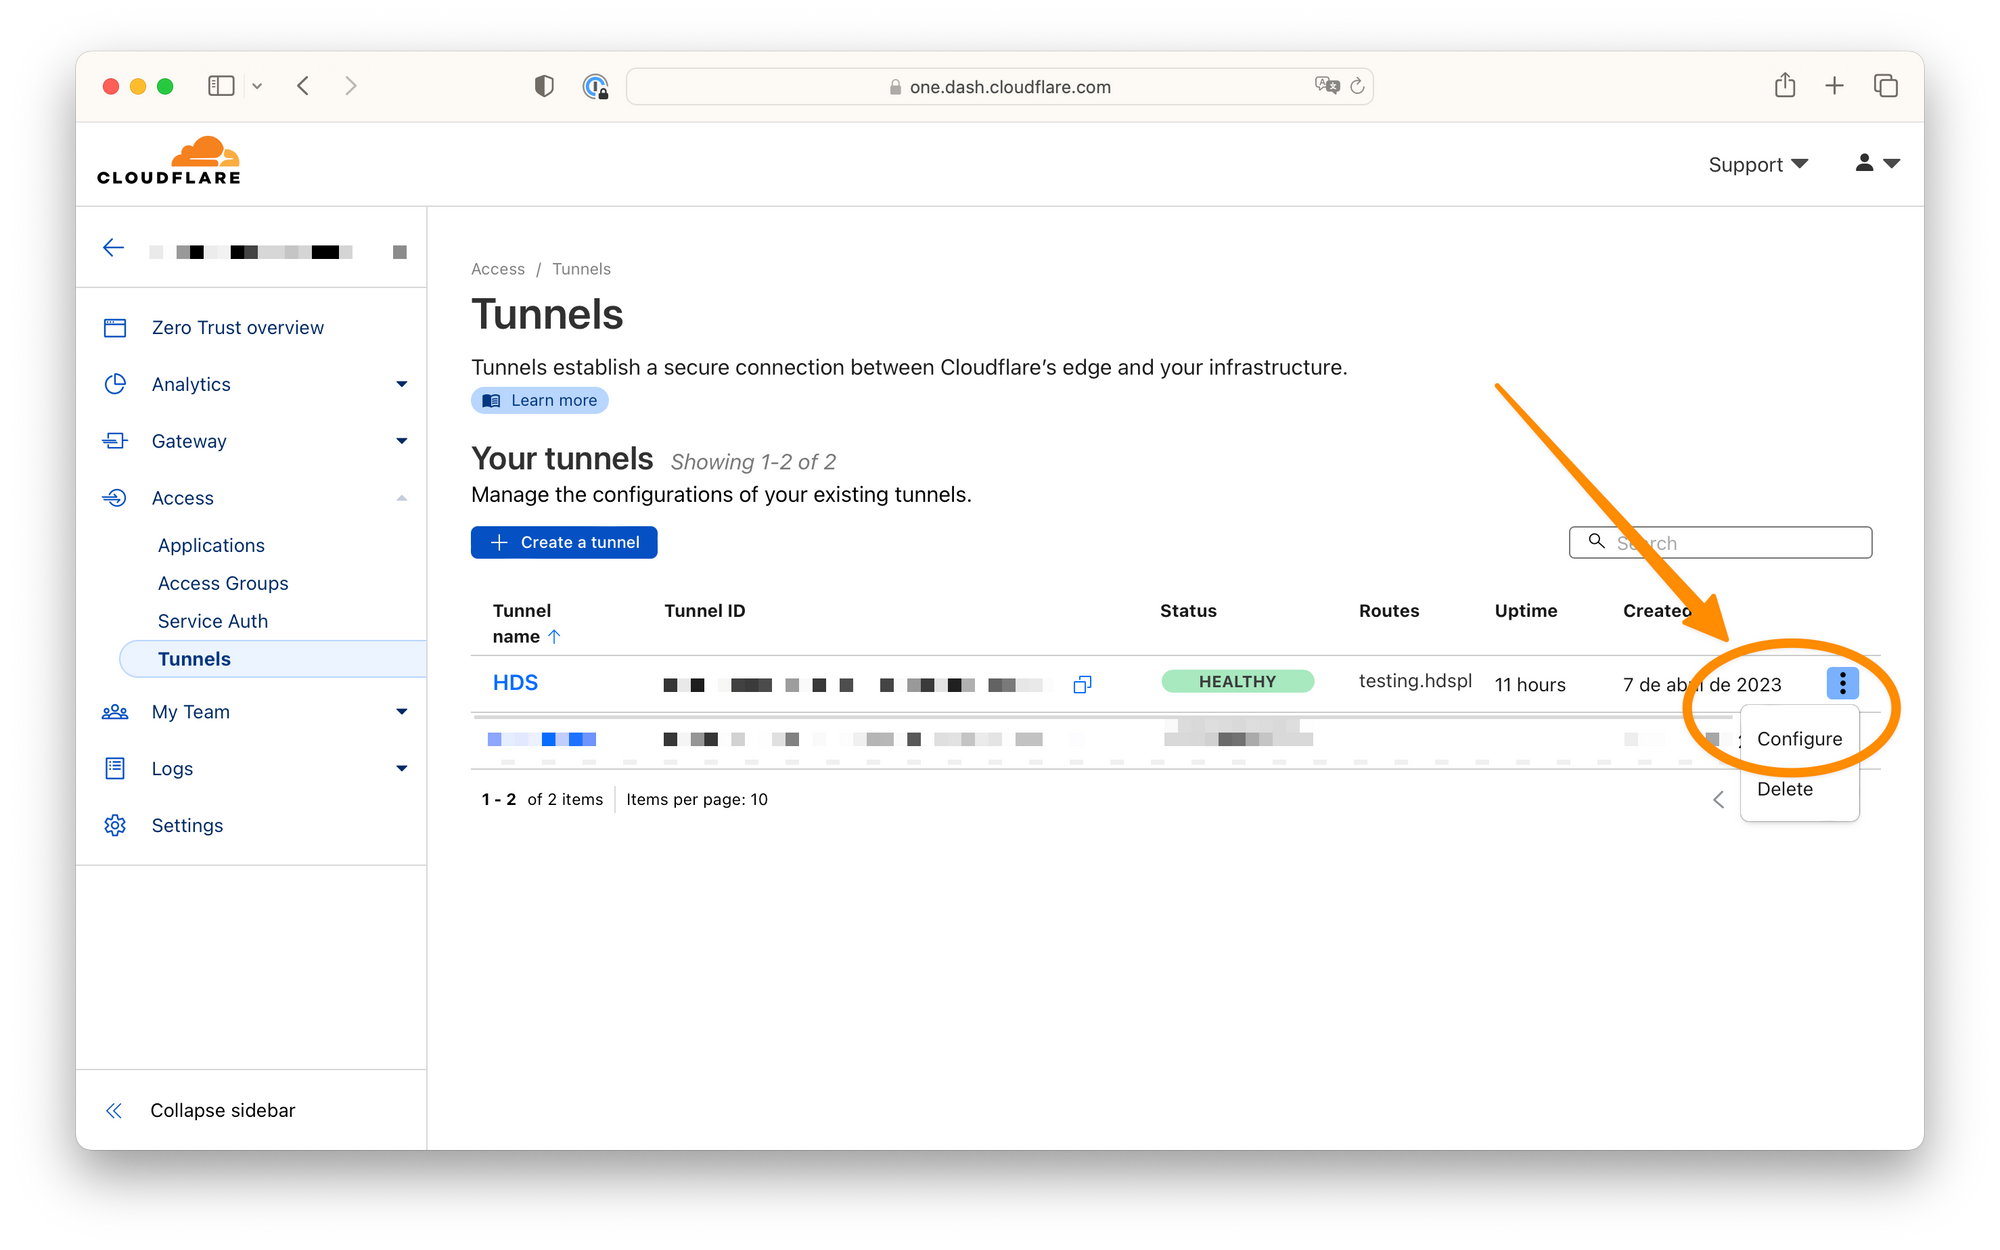
Task: Click the Status column header
Action: tap(1188, 611)
